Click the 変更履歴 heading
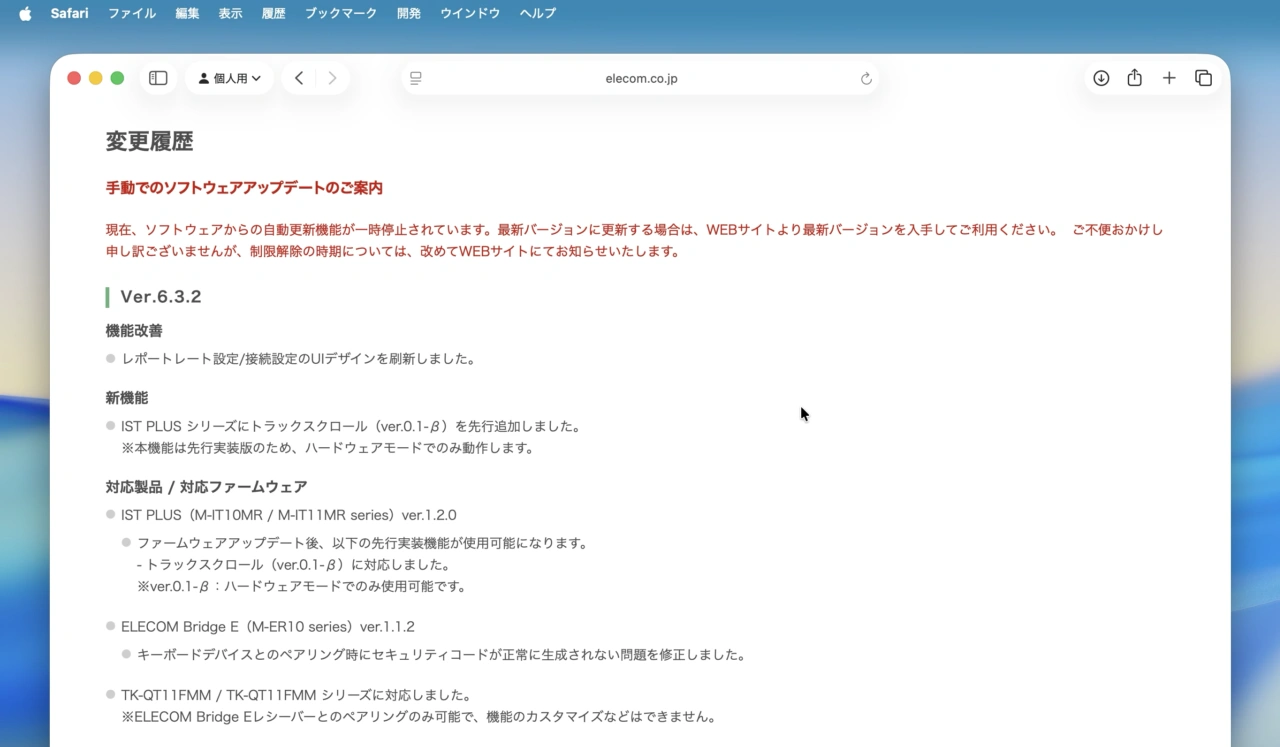This screenshot has height=747, width=1280. coord(149,142)
